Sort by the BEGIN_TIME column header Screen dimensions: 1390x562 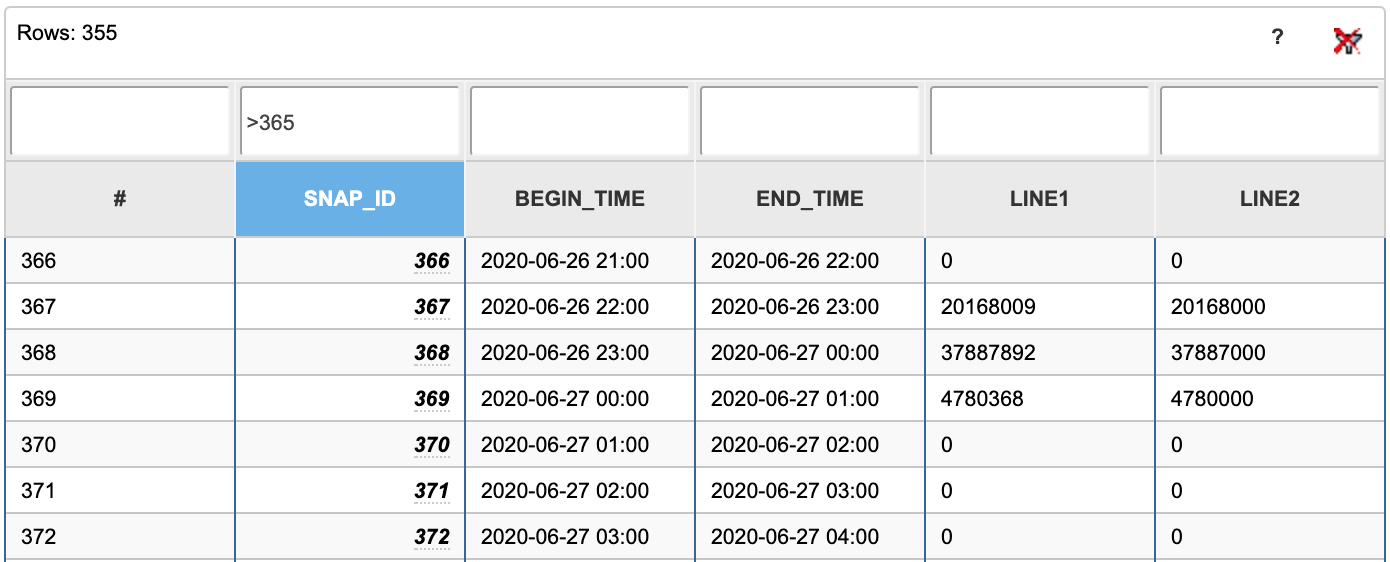[580, 198]
